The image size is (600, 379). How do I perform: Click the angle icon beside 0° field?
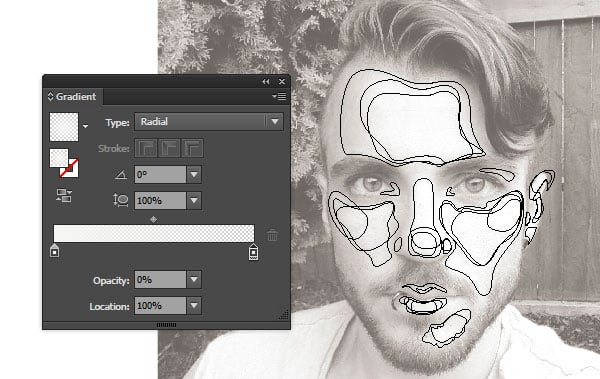click(121, 175)
